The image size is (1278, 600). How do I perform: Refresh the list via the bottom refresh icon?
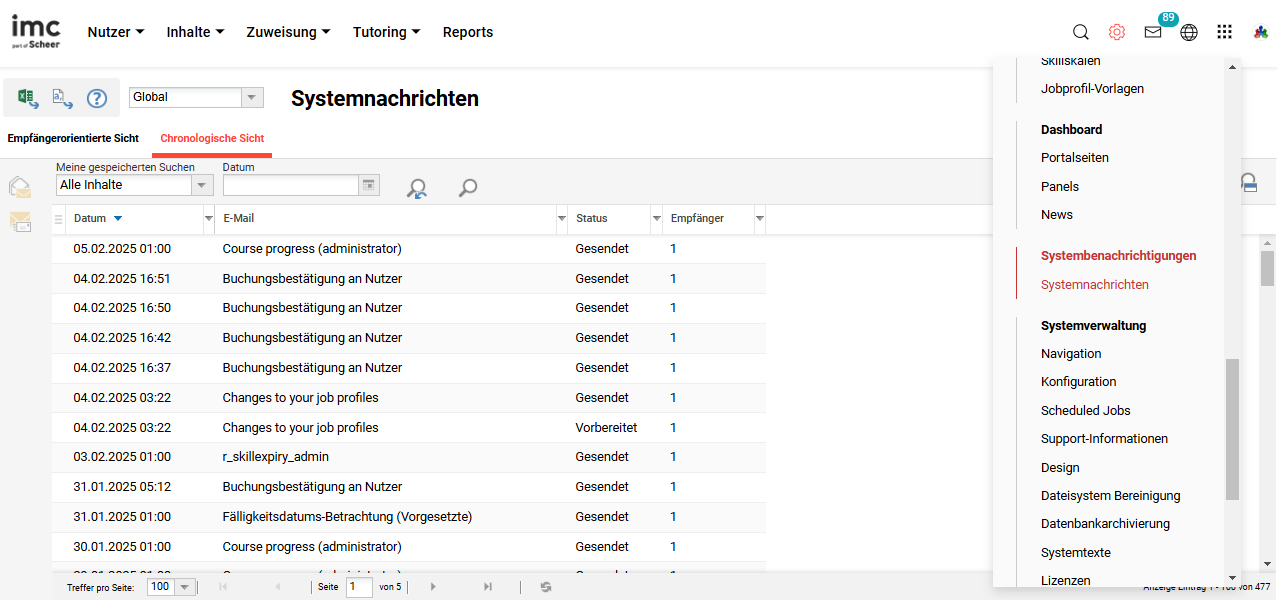click(545, 587)
